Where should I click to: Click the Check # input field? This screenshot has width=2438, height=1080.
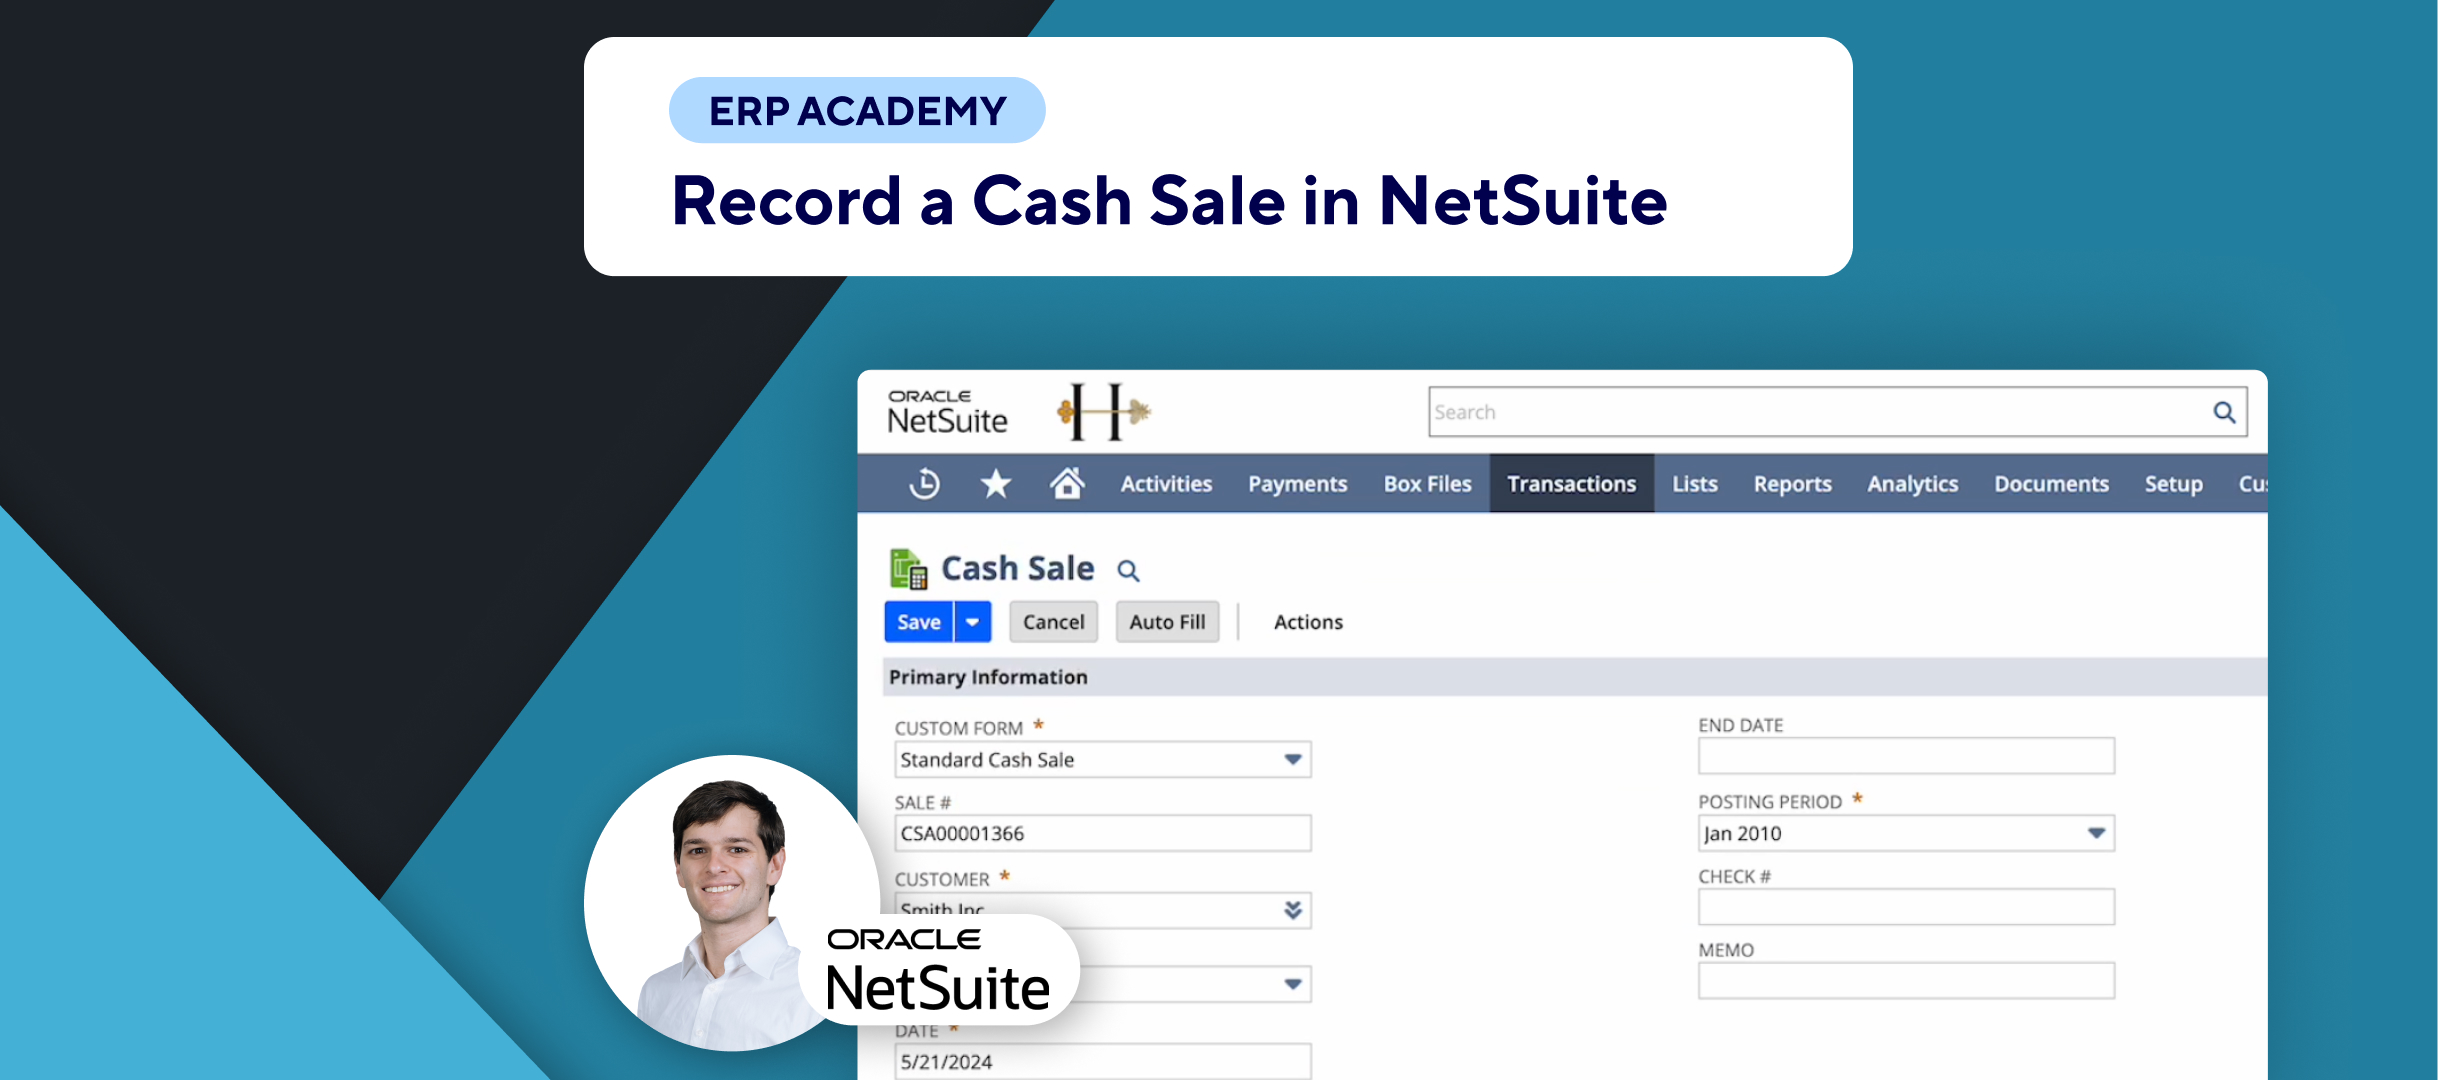[1905, 907]
